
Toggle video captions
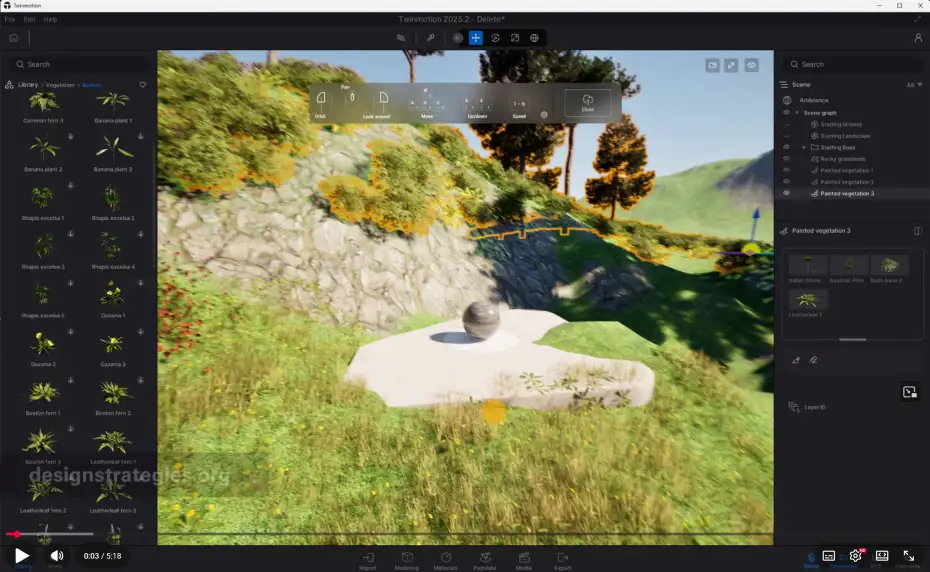[829, 556]
